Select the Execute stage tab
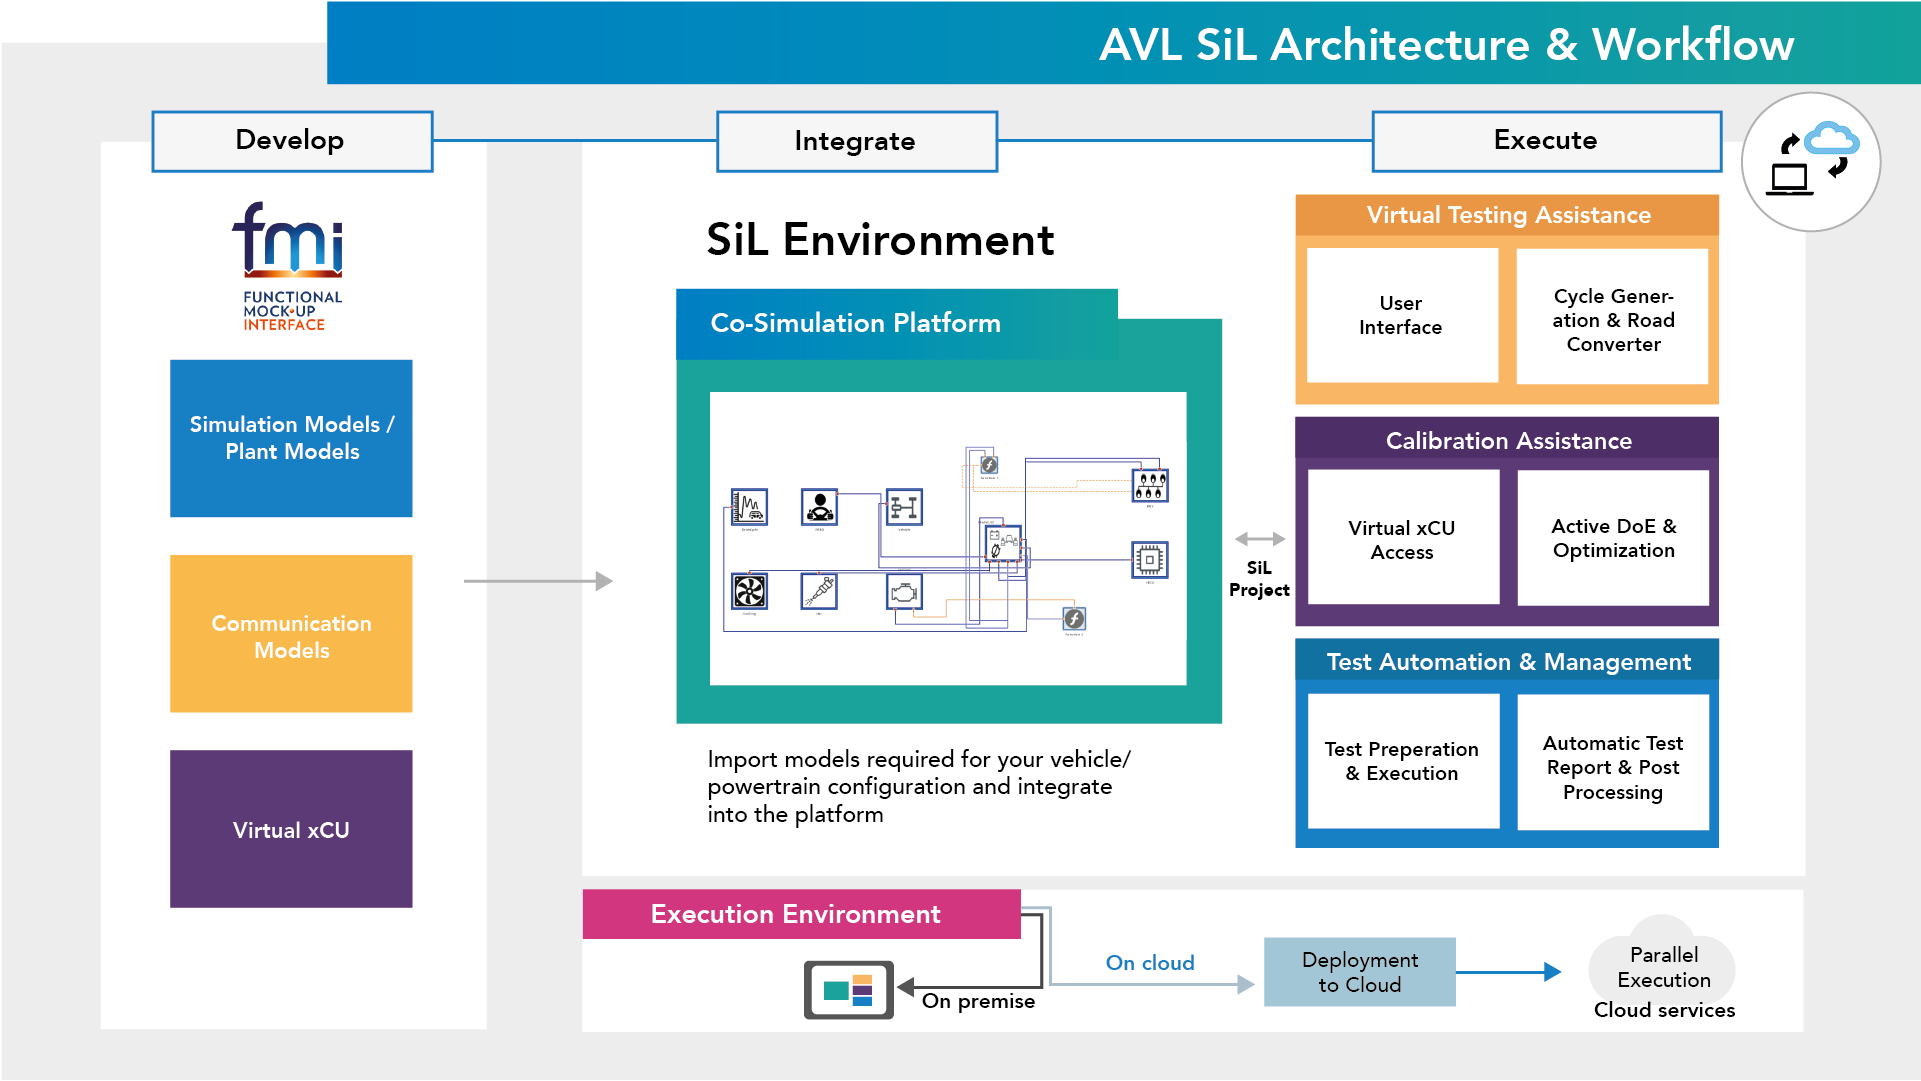The width and height of the screenshot is (1921, 1081). 1546,141
